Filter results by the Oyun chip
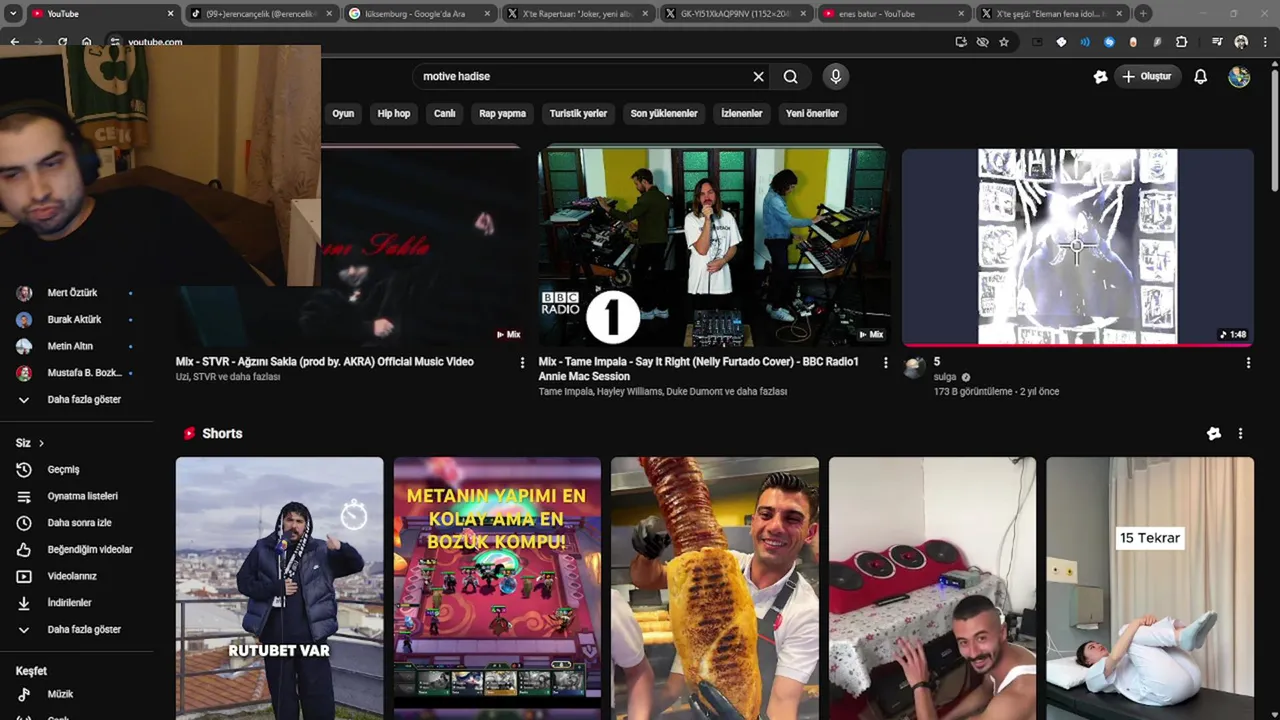The image size is (1280, 720). pos(343,114)
